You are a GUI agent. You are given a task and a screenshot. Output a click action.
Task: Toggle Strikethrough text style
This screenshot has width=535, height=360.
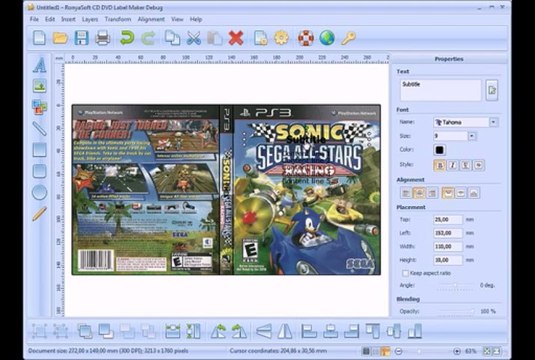479,165
